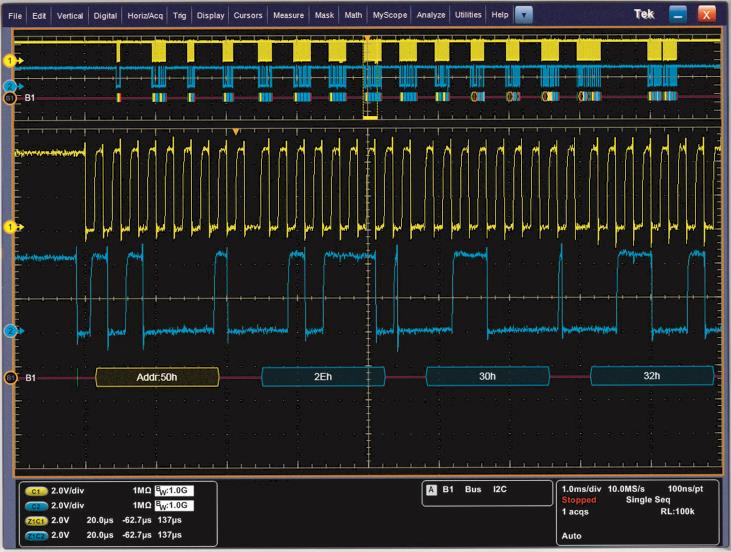Select the B1 bus marker beside the decoded packets
The width and height of the screenshot is (731, 552).
coord(12,377)
